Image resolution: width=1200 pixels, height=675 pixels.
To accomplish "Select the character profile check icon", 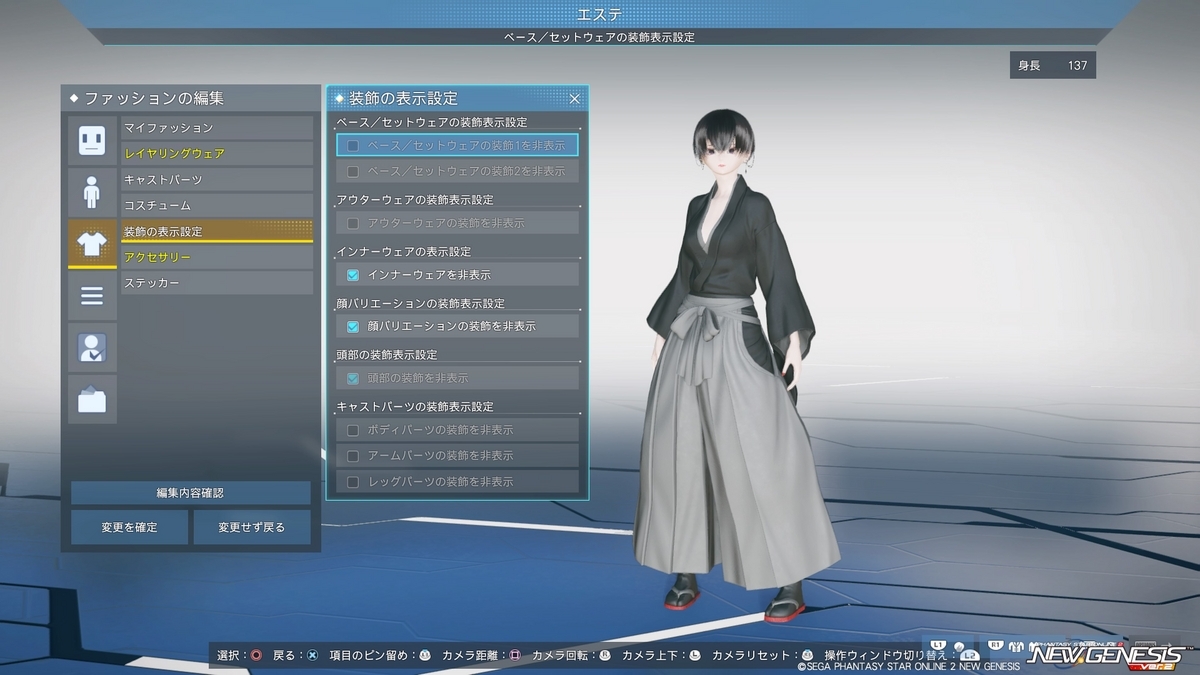I will pos(92,348).
